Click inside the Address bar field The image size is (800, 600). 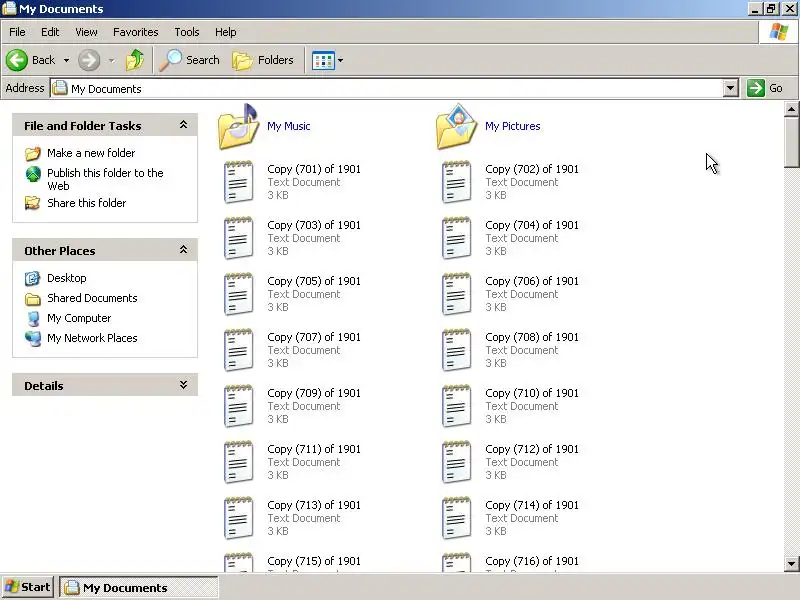388,88
